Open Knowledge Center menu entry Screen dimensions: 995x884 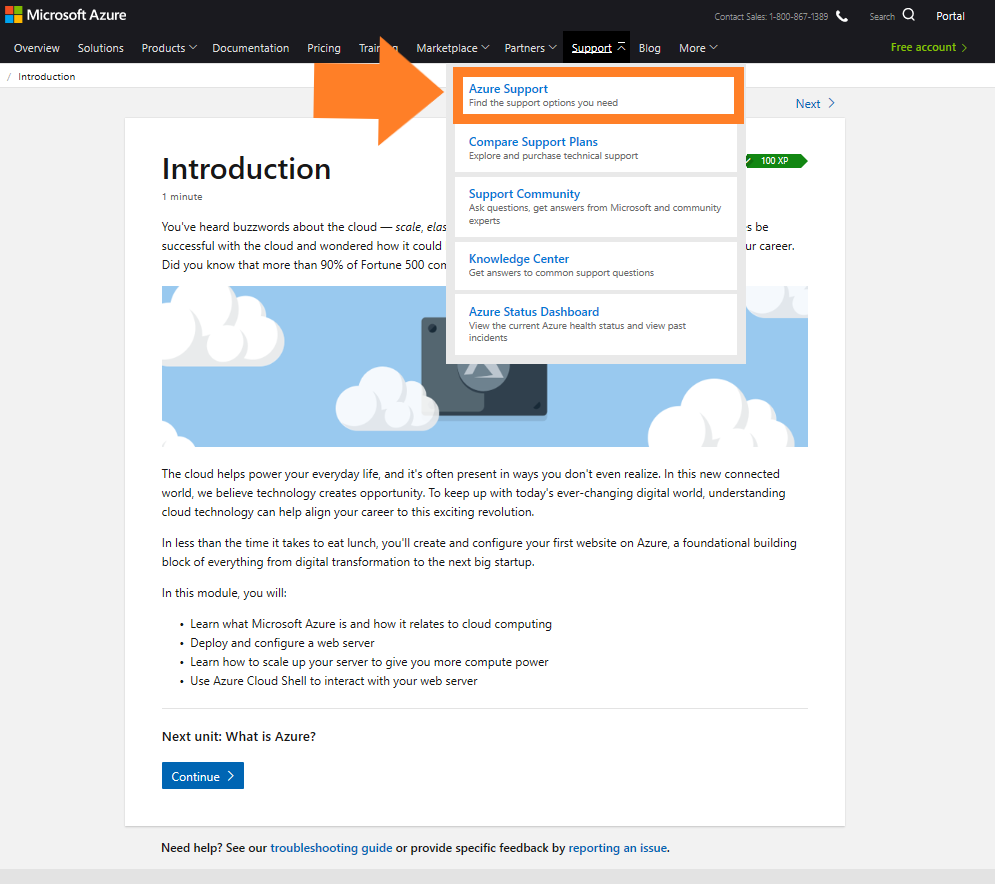pyautogui.click(x=596, y=265)
